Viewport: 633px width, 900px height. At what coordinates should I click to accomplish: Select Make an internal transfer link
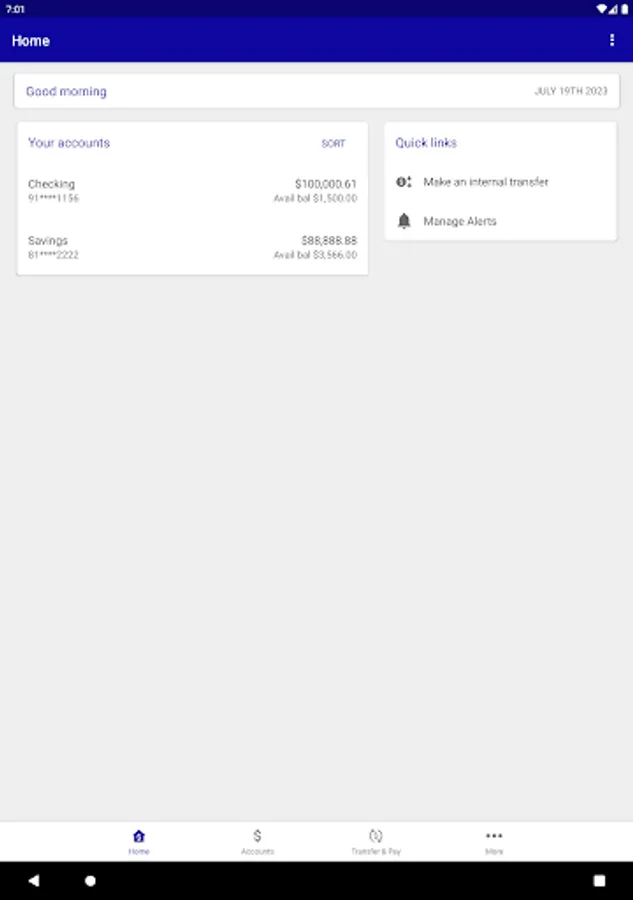click(486, 182)
